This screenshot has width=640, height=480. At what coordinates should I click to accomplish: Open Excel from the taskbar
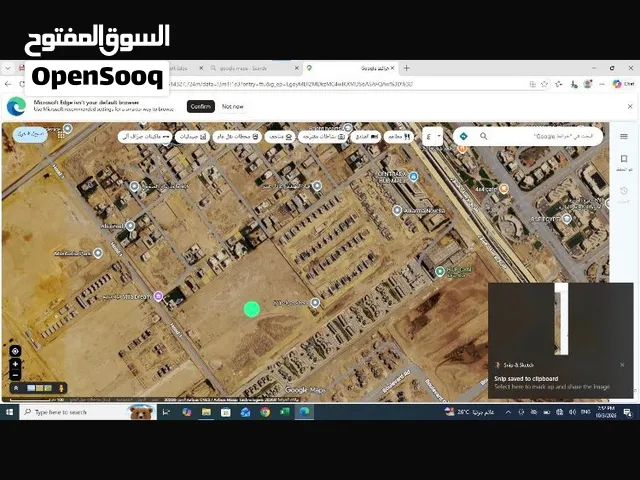(x=284, y=412)
